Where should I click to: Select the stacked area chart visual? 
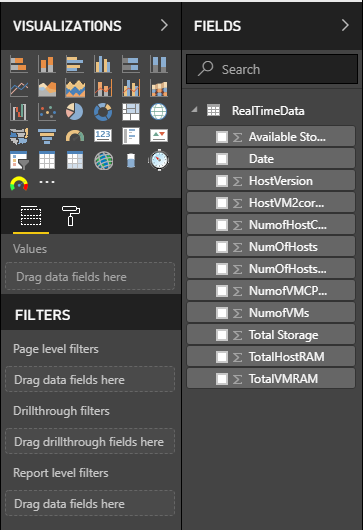(75, 88)
